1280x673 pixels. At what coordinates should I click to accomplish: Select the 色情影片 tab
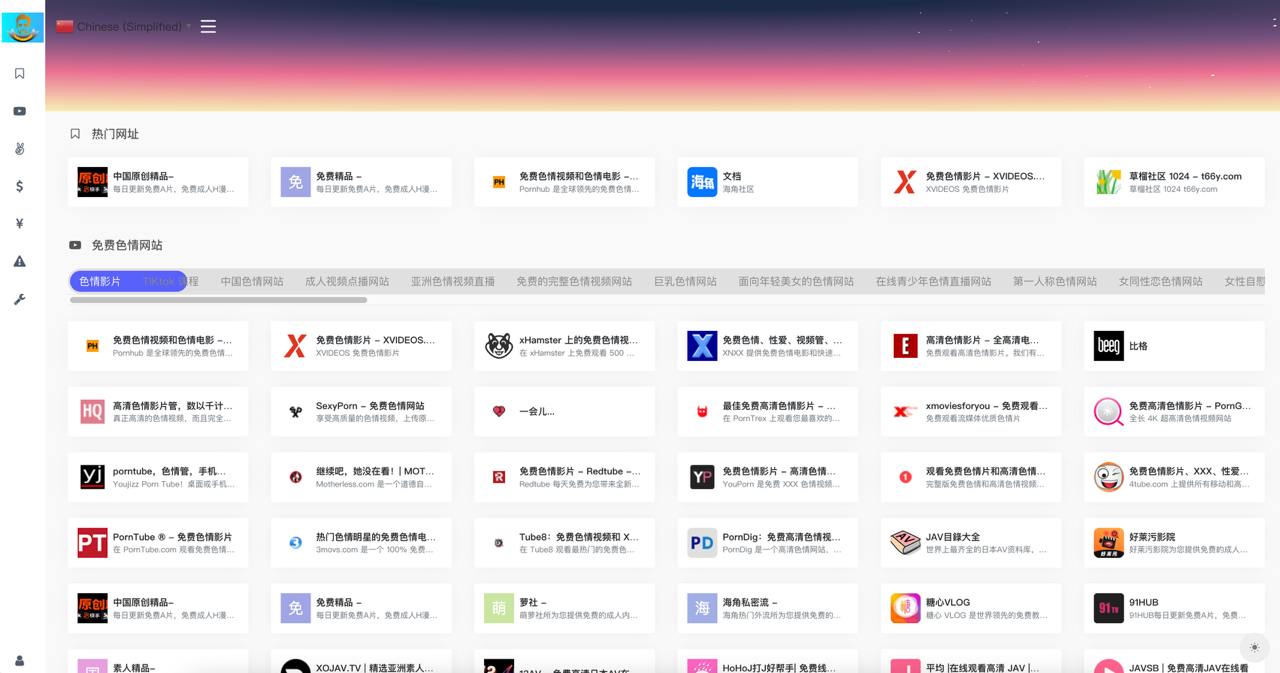(x=100, y=281)
